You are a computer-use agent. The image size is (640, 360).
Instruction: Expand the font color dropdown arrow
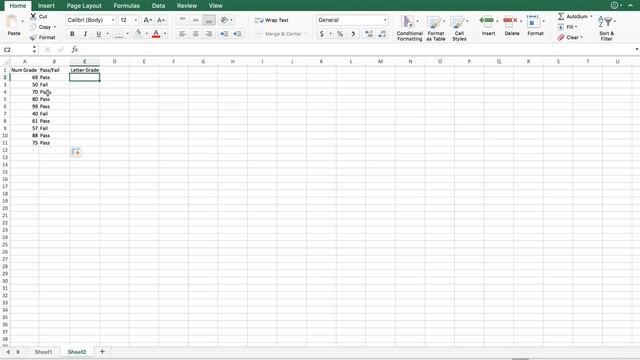165,34
